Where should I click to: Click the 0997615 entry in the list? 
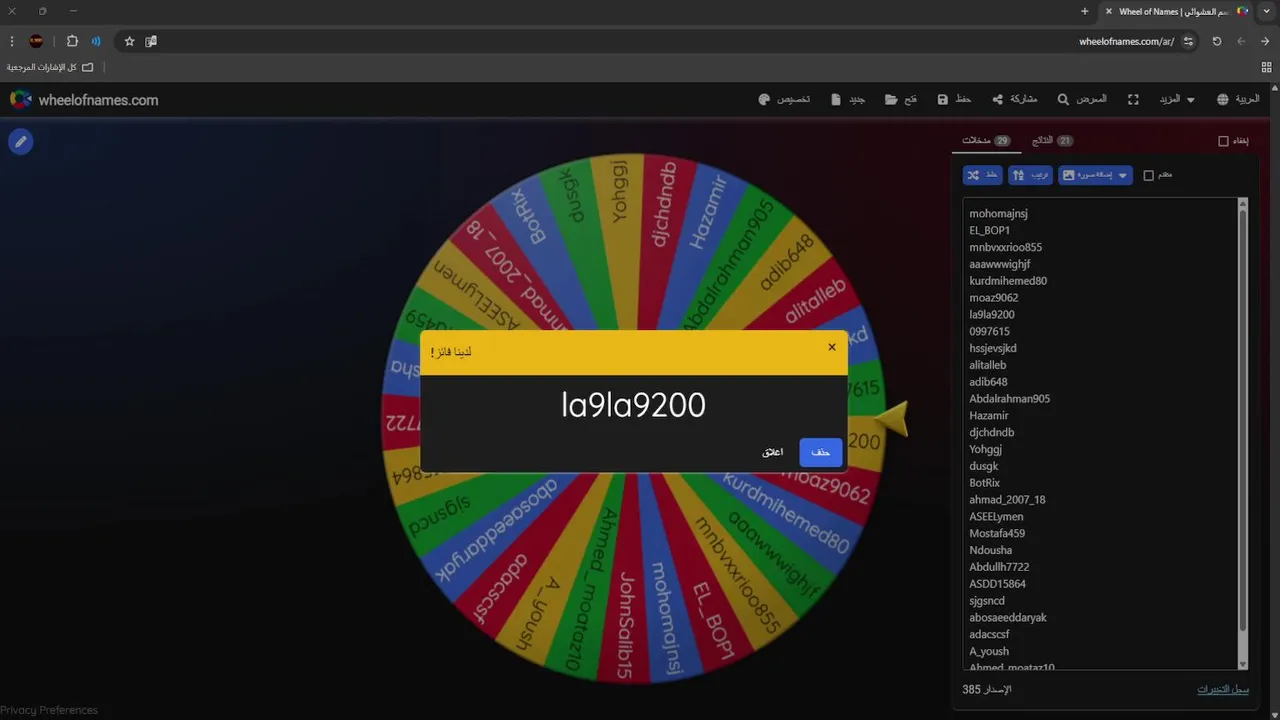[989, 331]
